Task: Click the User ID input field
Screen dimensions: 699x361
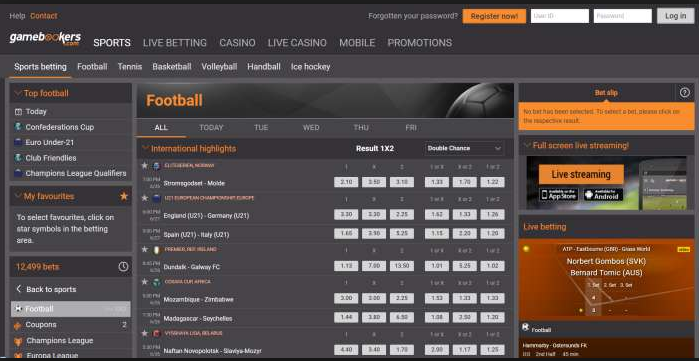Action: coord(560,16)
